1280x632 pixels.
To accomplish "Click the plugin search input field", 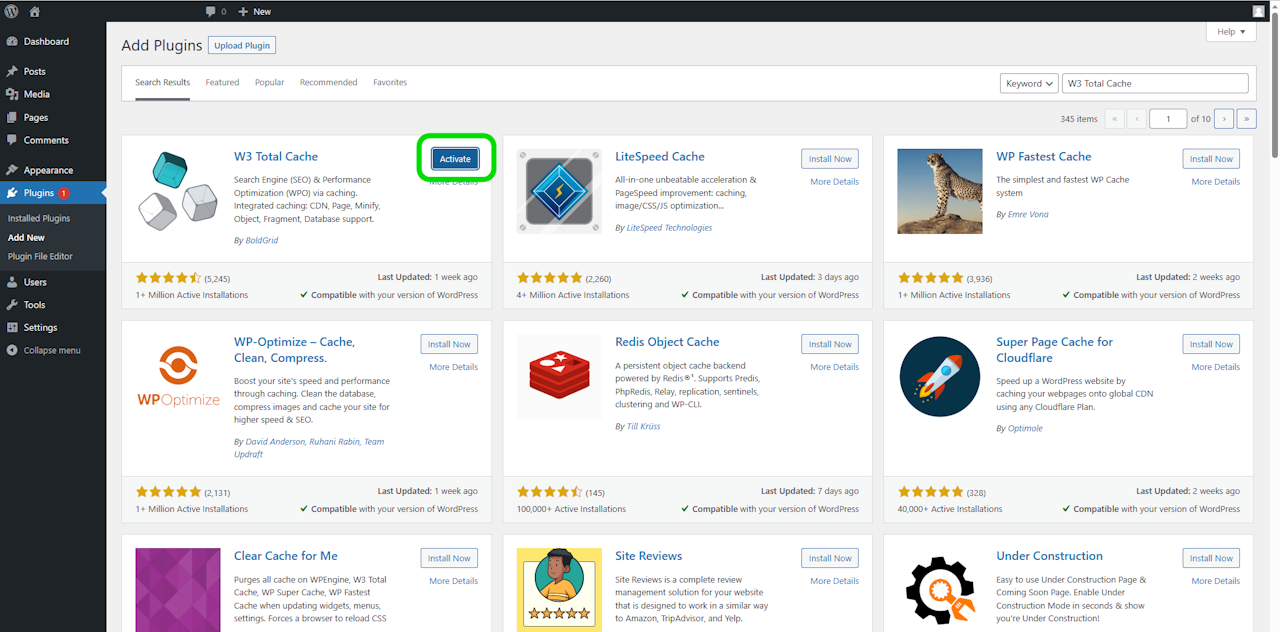I will click(1155, 84).
